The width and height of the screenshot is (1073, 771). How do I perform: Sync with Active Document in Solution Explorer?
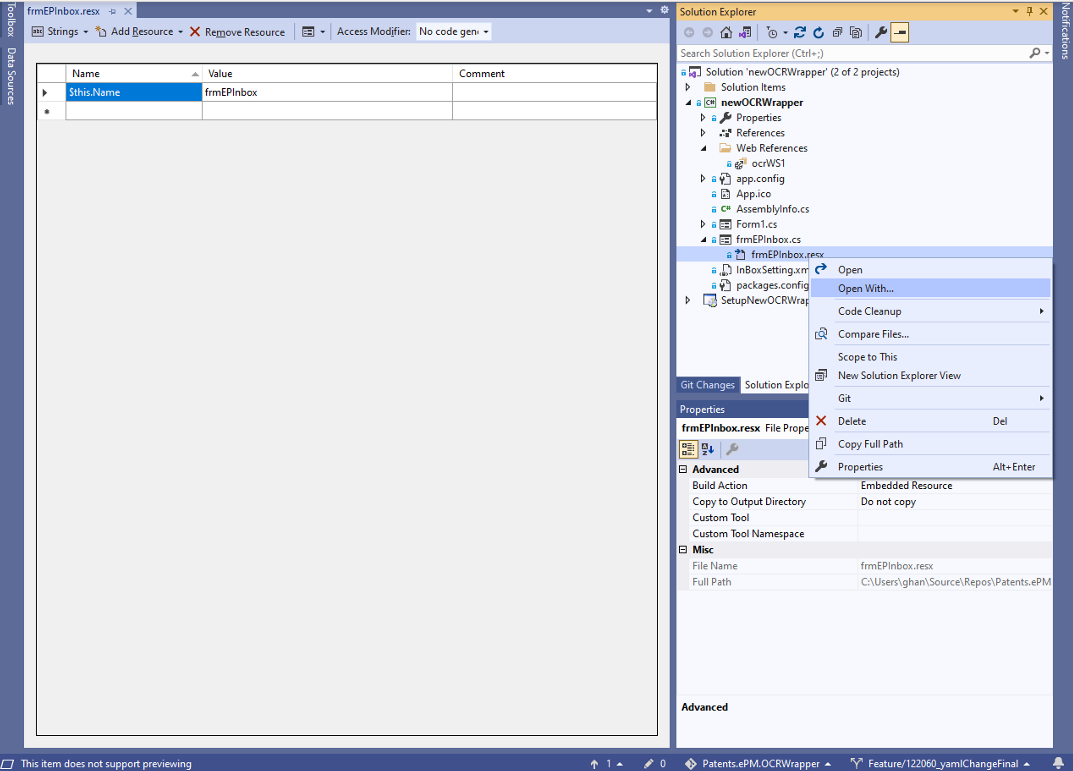799,32
